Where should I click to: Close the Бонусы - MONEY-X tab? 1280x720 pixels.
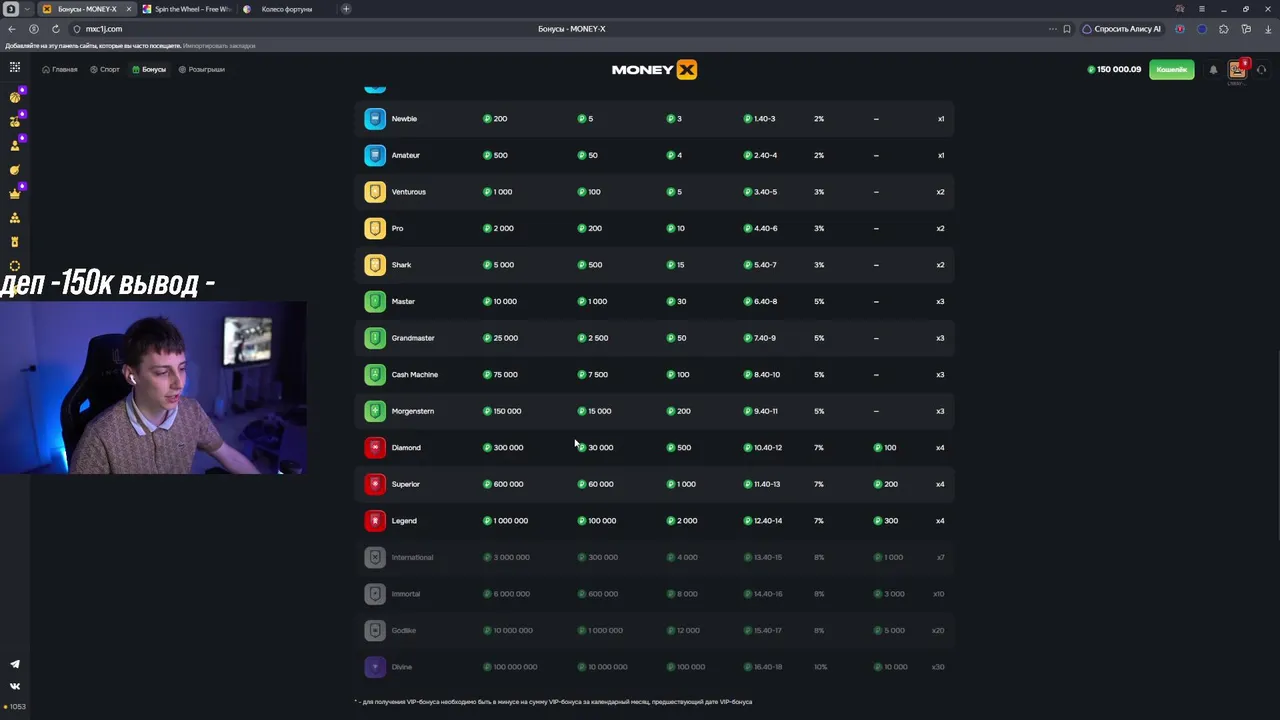128,9
